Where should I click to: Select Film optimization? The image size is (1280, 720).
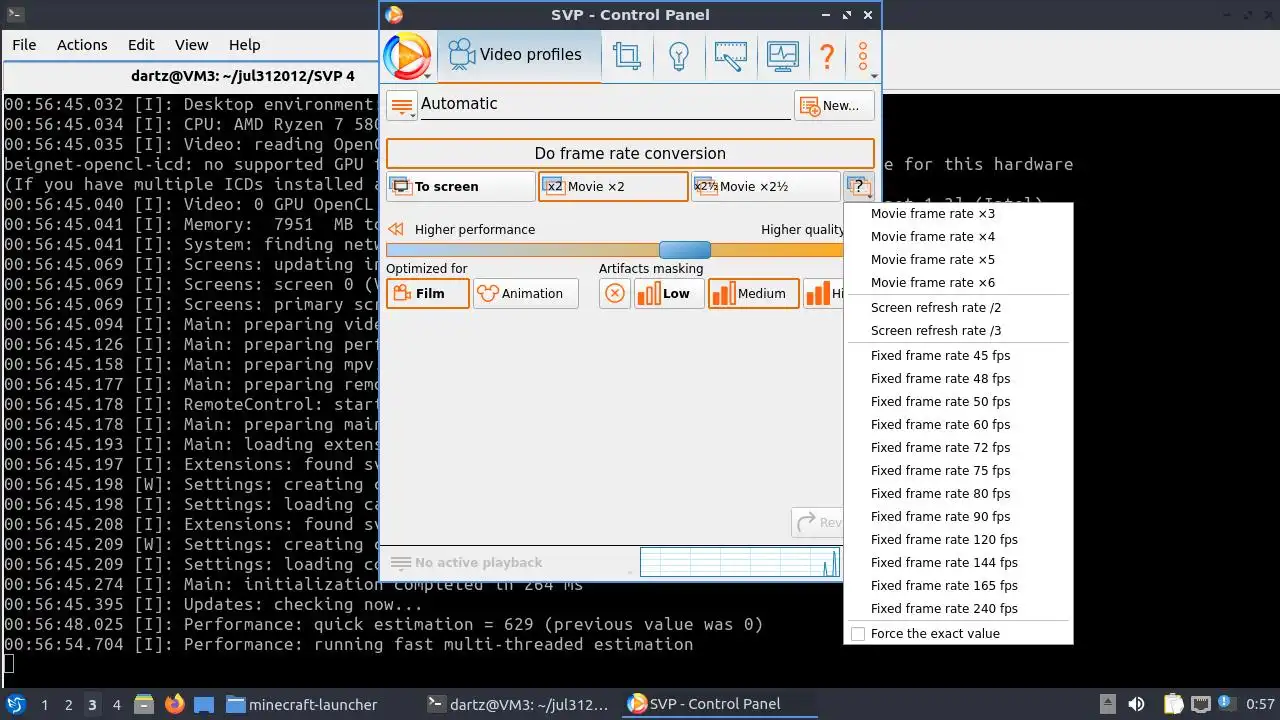(428, 293)
